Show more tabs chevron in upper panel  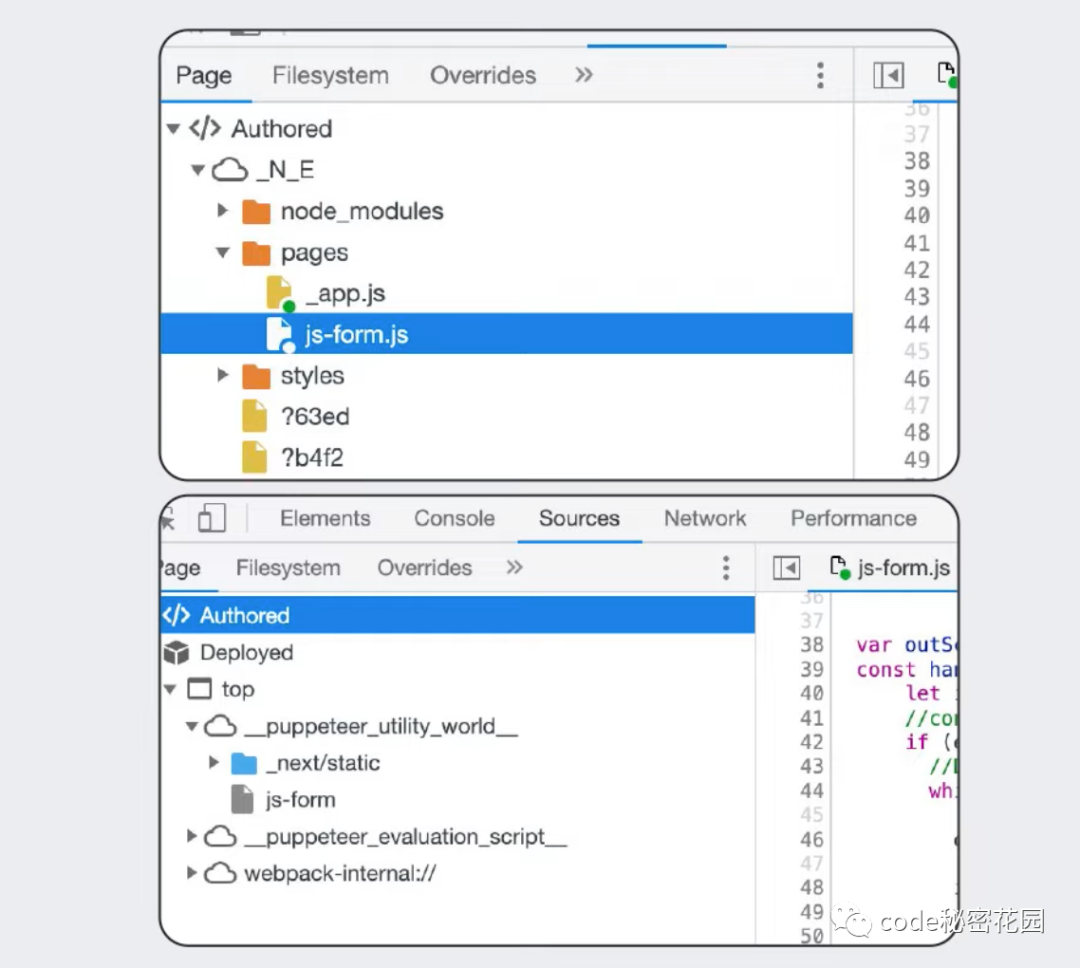pos(584,74)
